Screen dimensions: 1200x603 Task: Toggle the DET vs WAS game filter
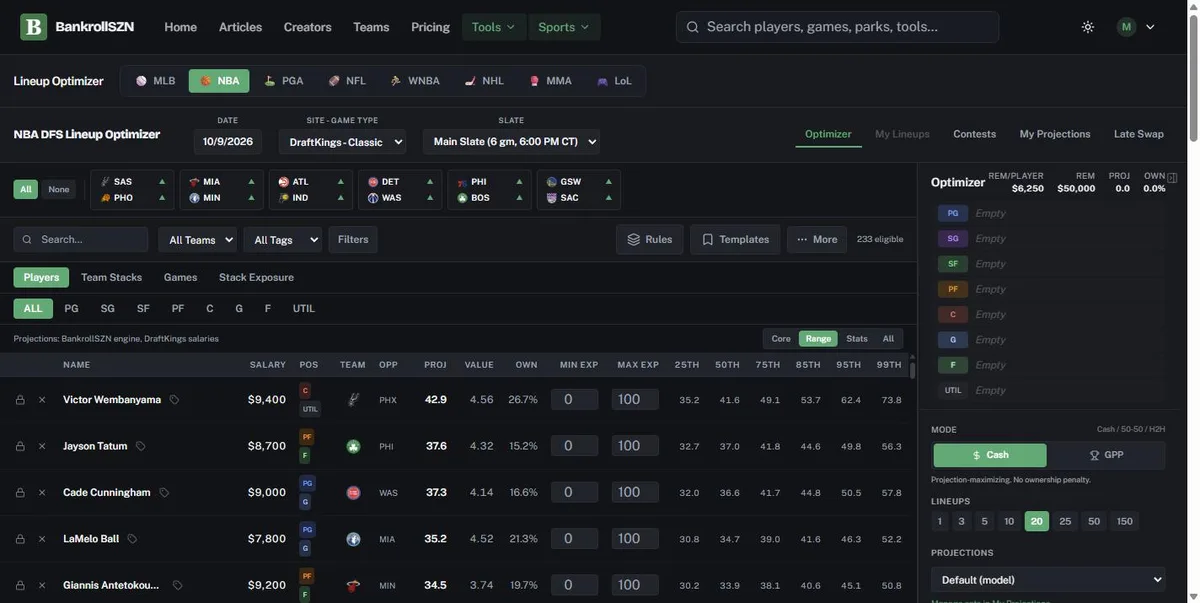pyautogui.click(x=400, y=190)
